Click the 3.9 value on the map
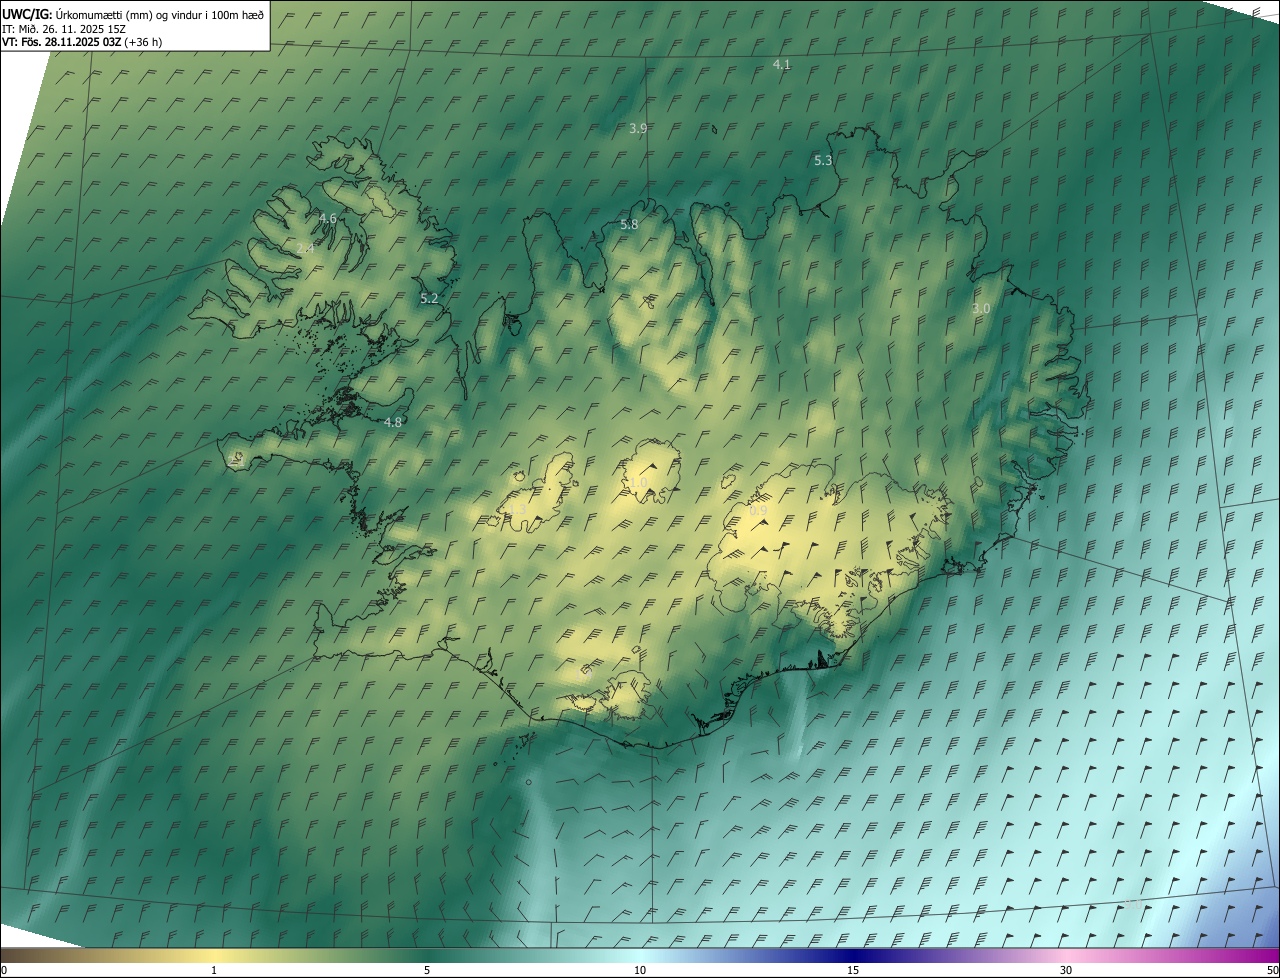The height and width of the screenshot is (978, 1280). point(638,128)
